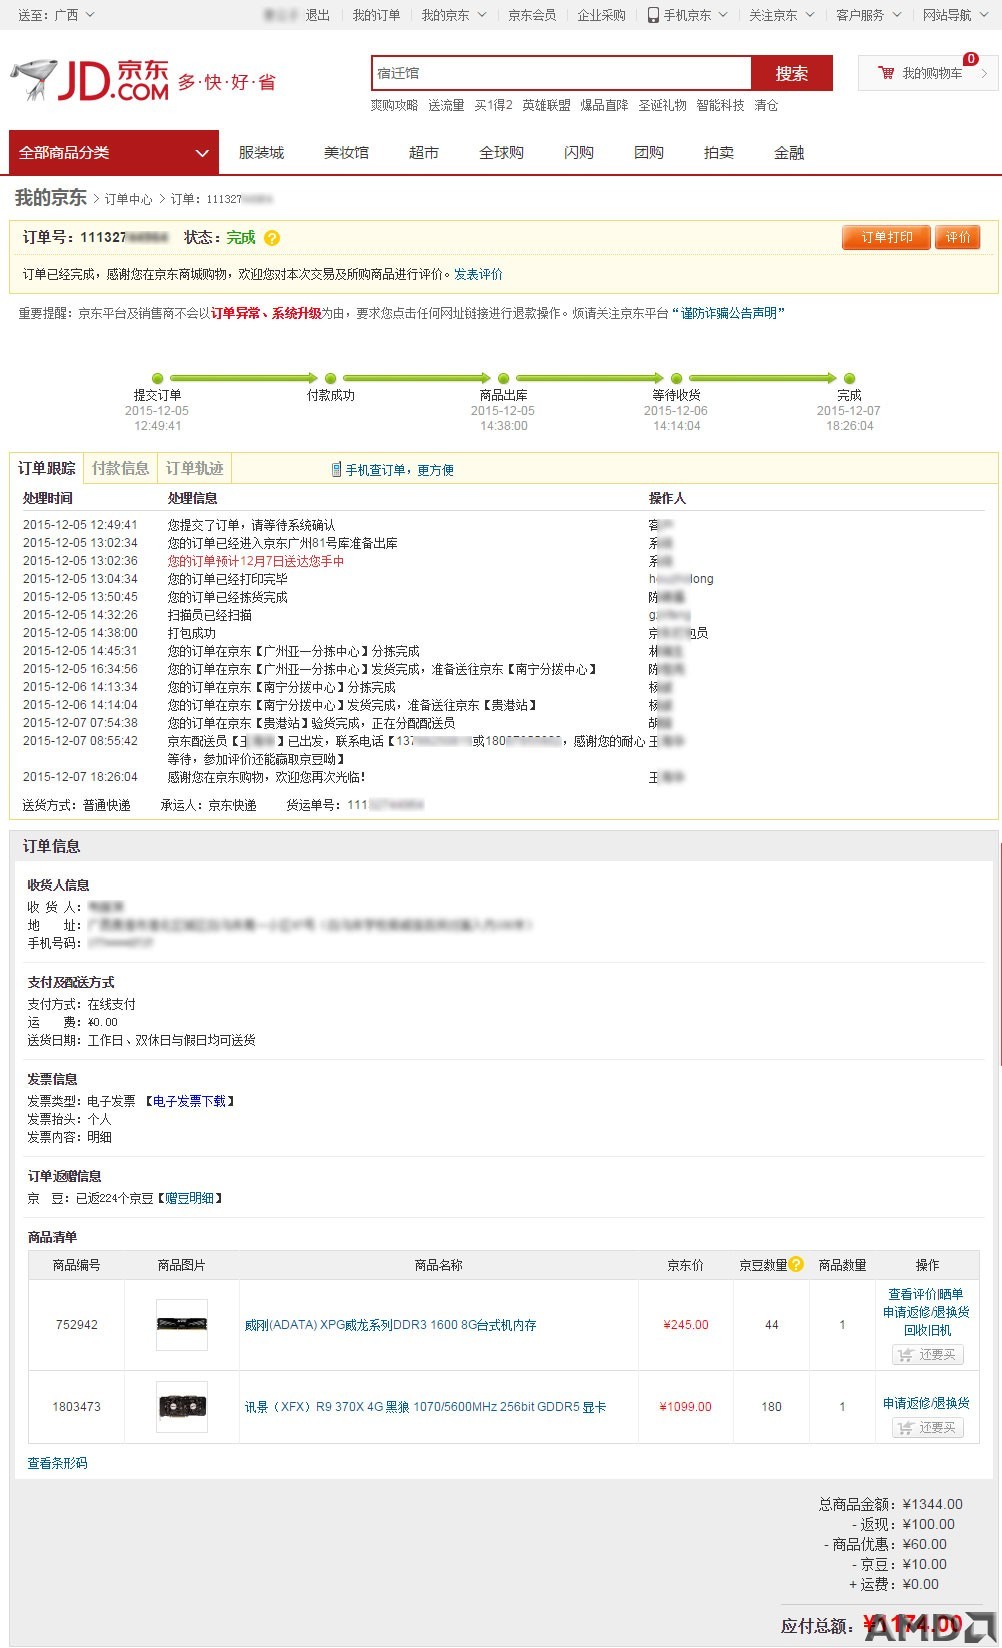Switch to the 订单跟踪 tab
The width and height of the screenshot is (1002, 1648).
pyautogui.click(x=47, y=468)
